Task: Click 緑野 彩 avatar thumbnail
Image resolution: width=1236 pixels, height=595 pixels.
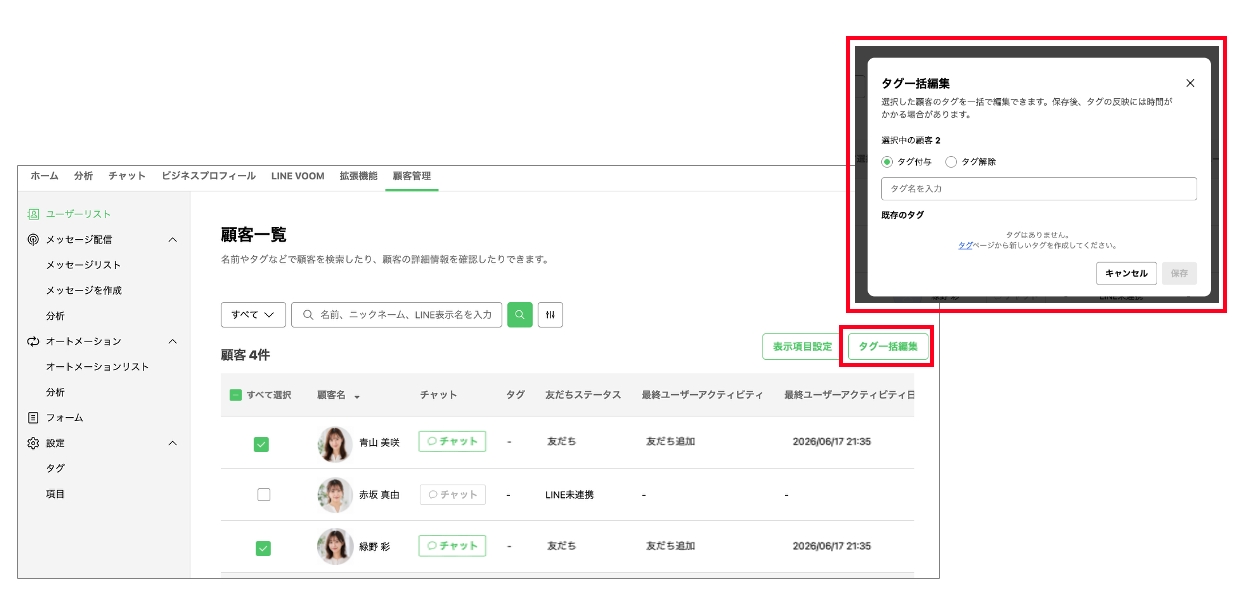Action: click(335, 547)
